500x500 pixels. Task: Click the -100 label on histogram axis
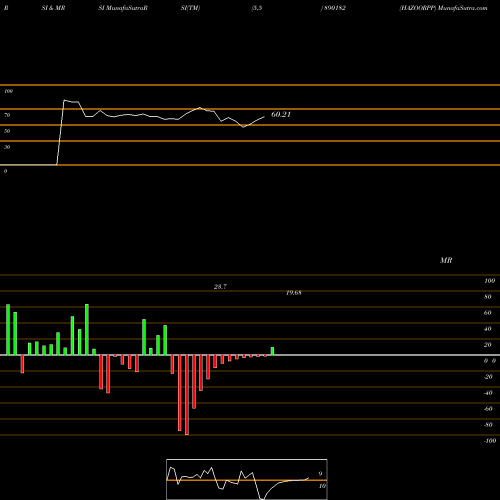click(490, 441)
